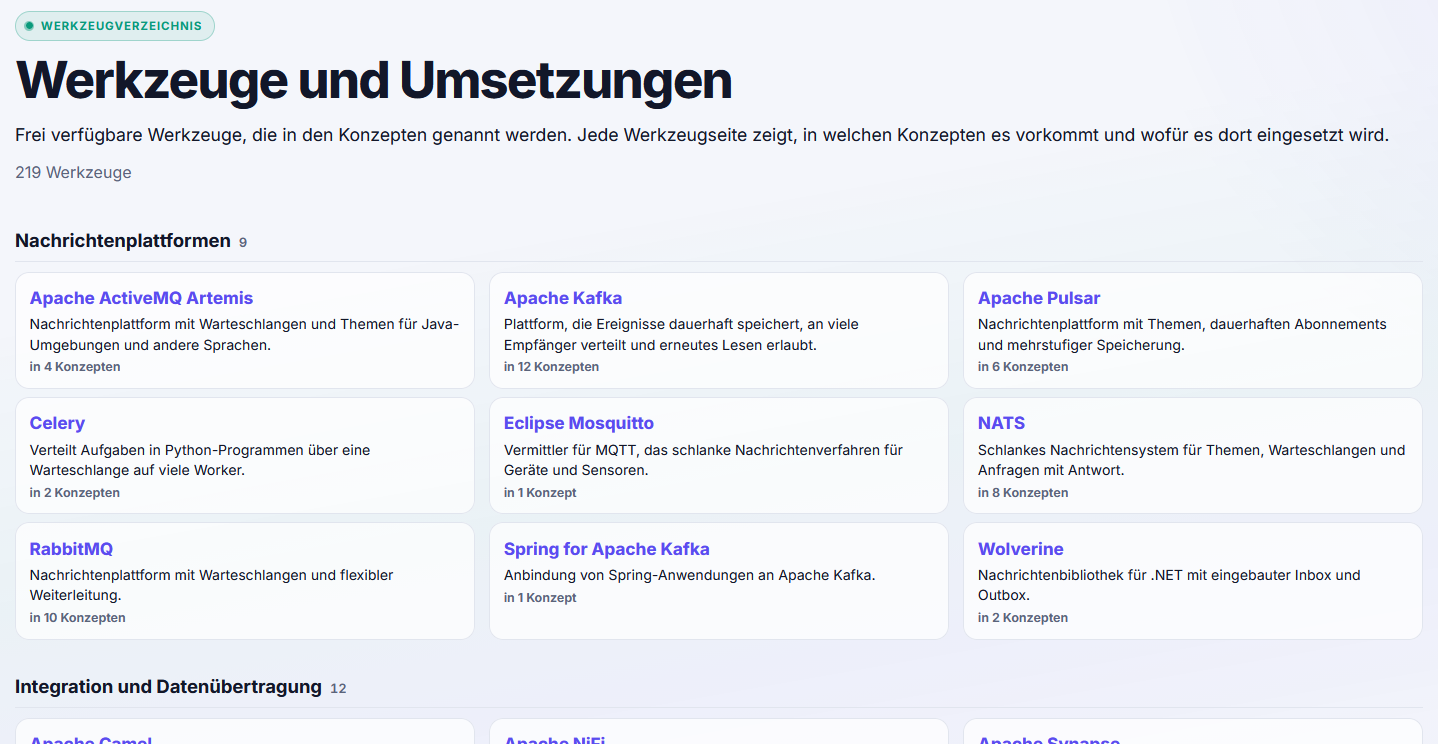Open the Apache Kafka tool link
This screenshot has height=744, width=1438.
563,298
